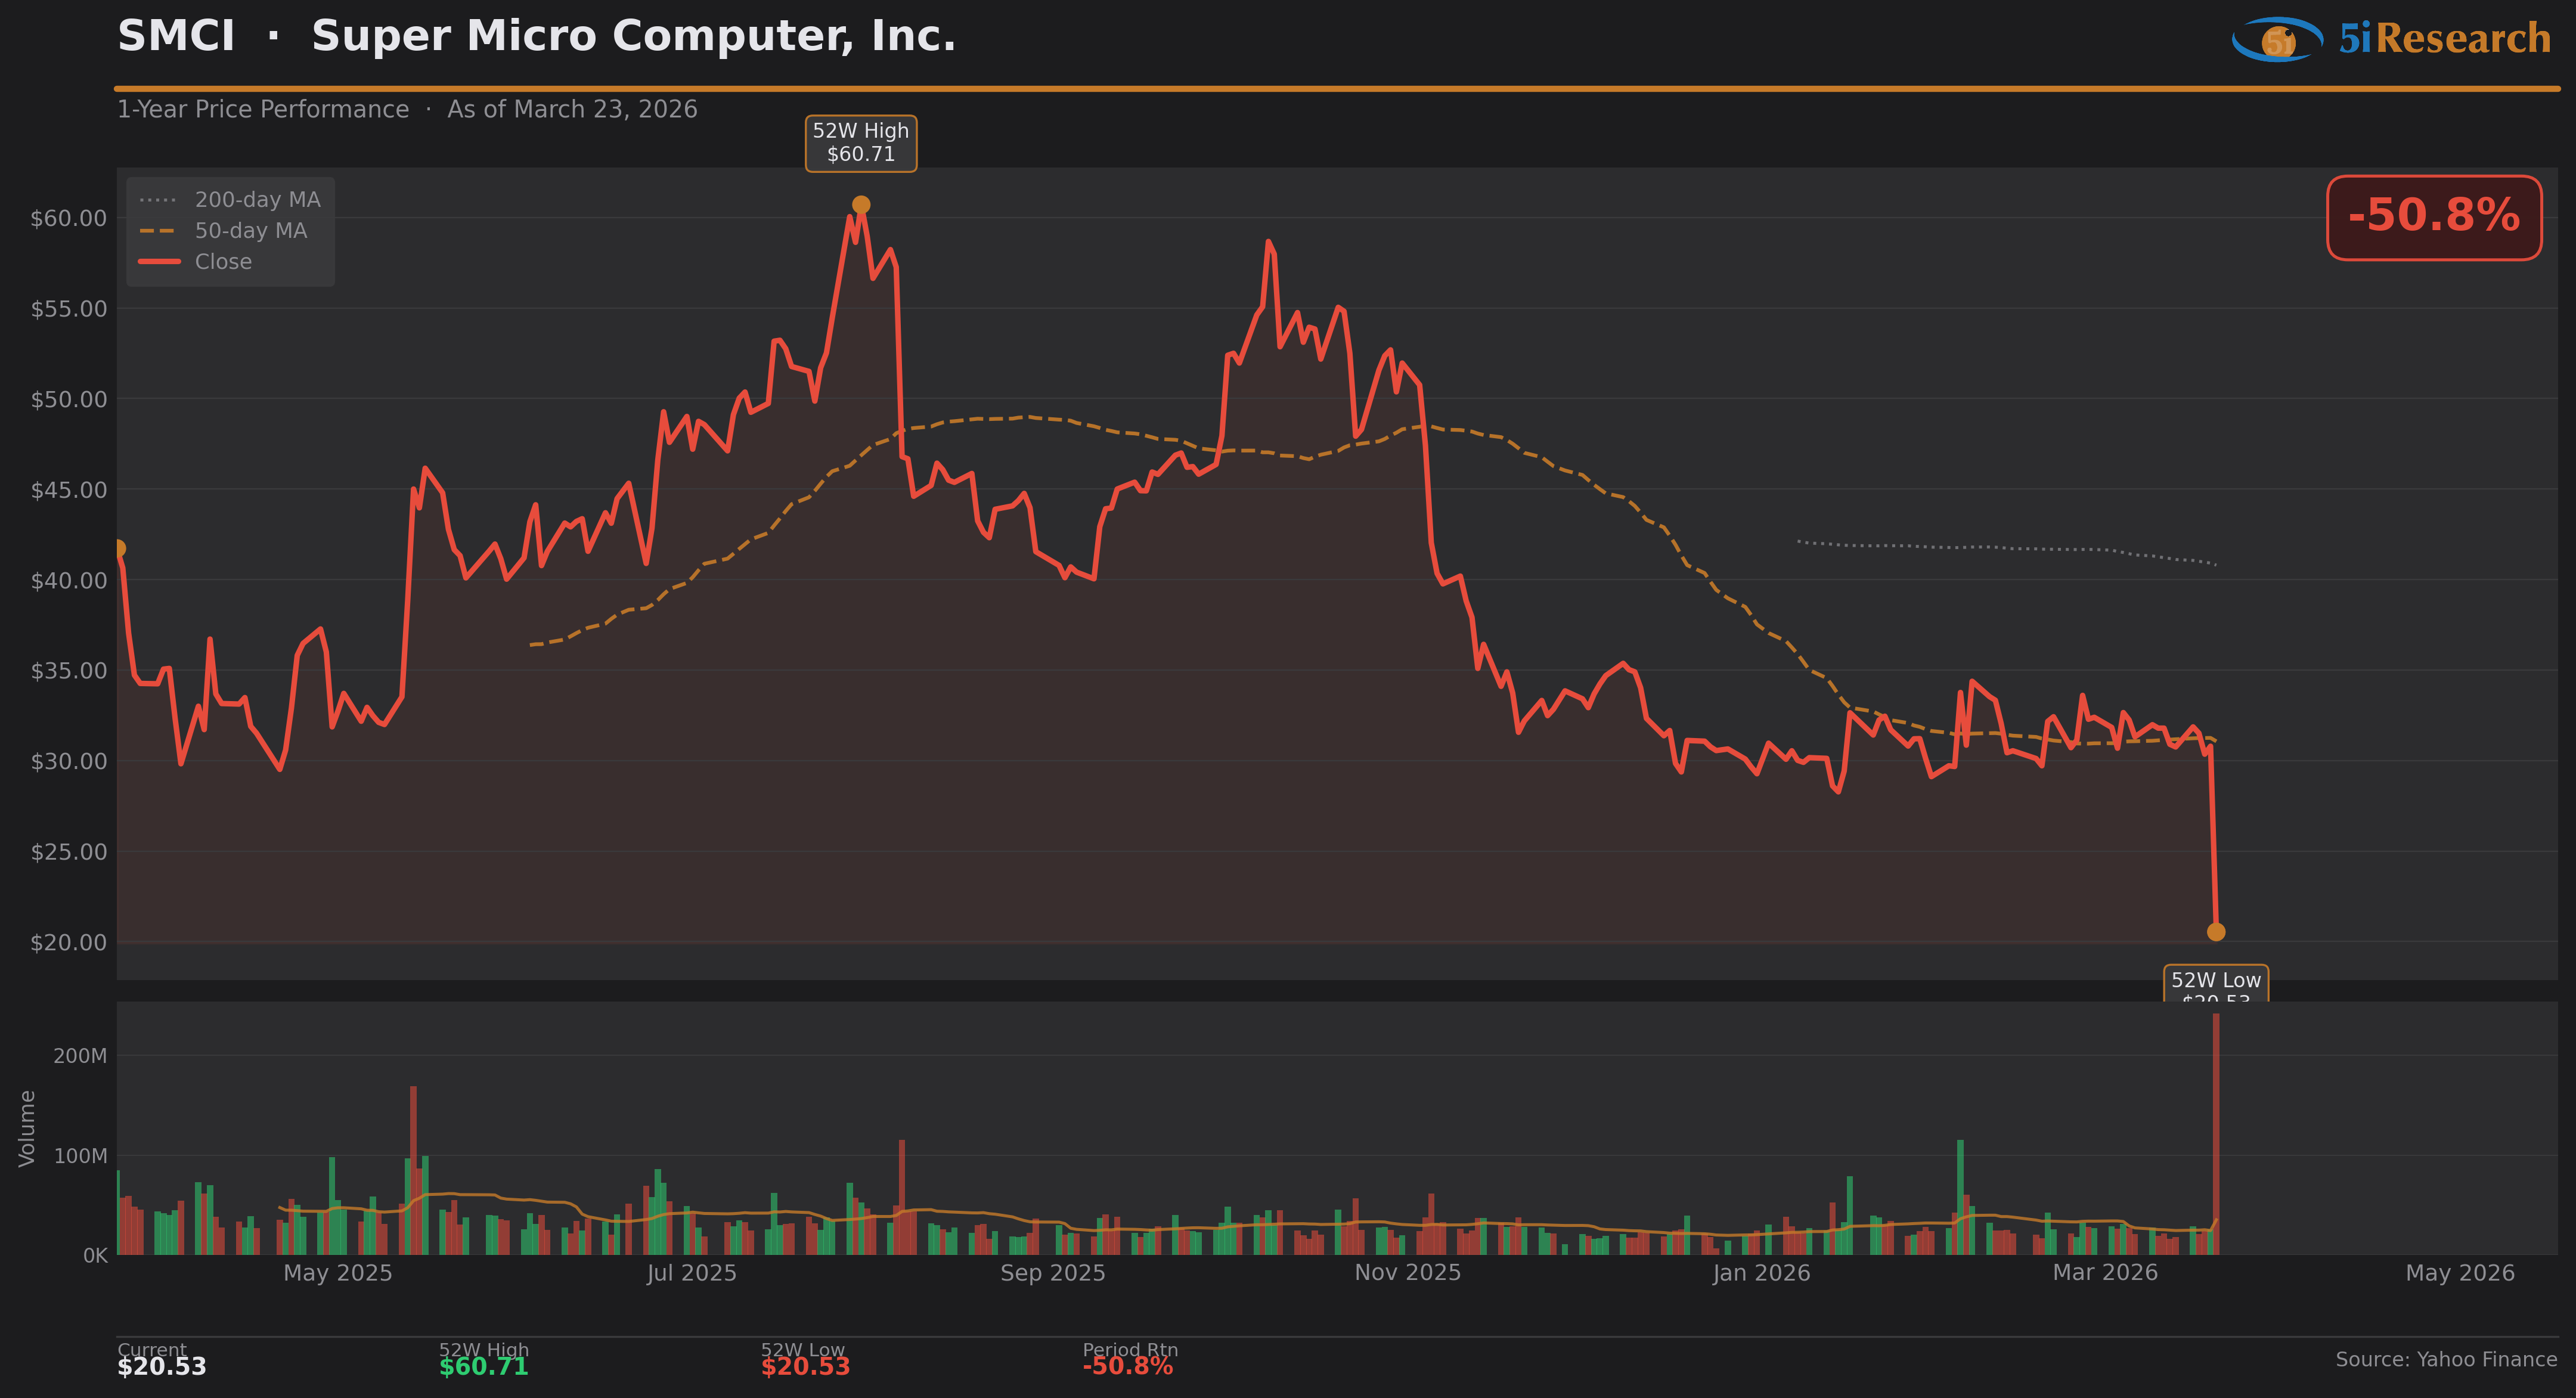
Task: Toggle the 50-day MA legend entry
Action: pos(250,231)
